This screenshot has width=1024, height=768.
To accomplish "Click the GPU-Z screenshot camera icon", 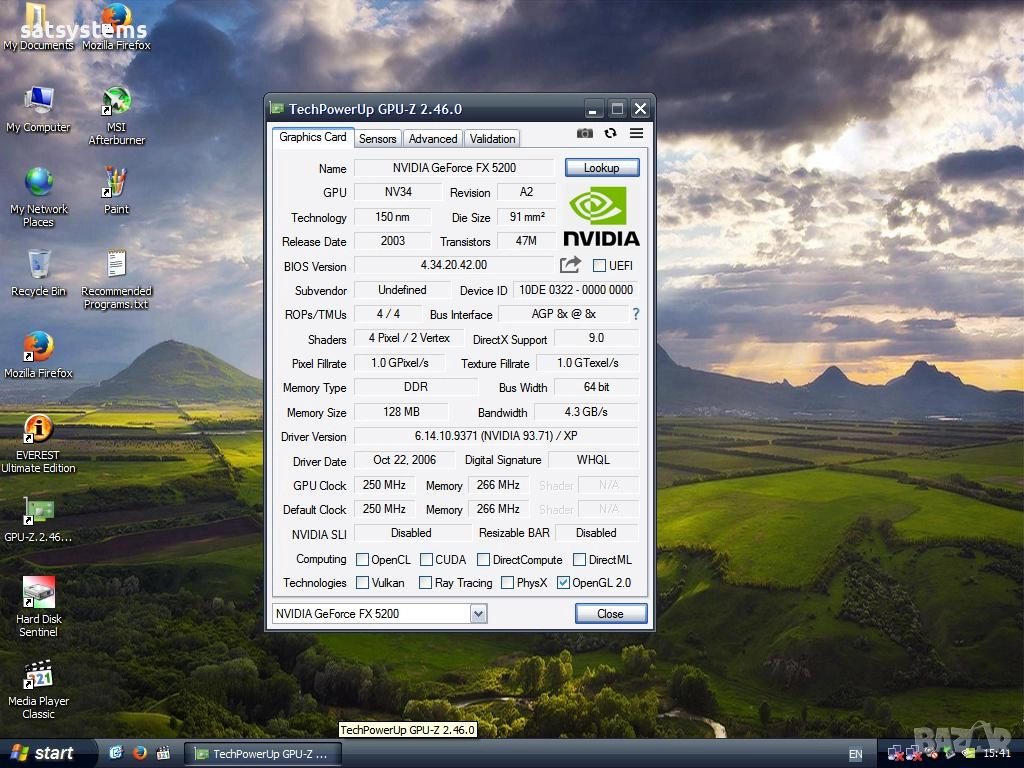I will 585,133.
